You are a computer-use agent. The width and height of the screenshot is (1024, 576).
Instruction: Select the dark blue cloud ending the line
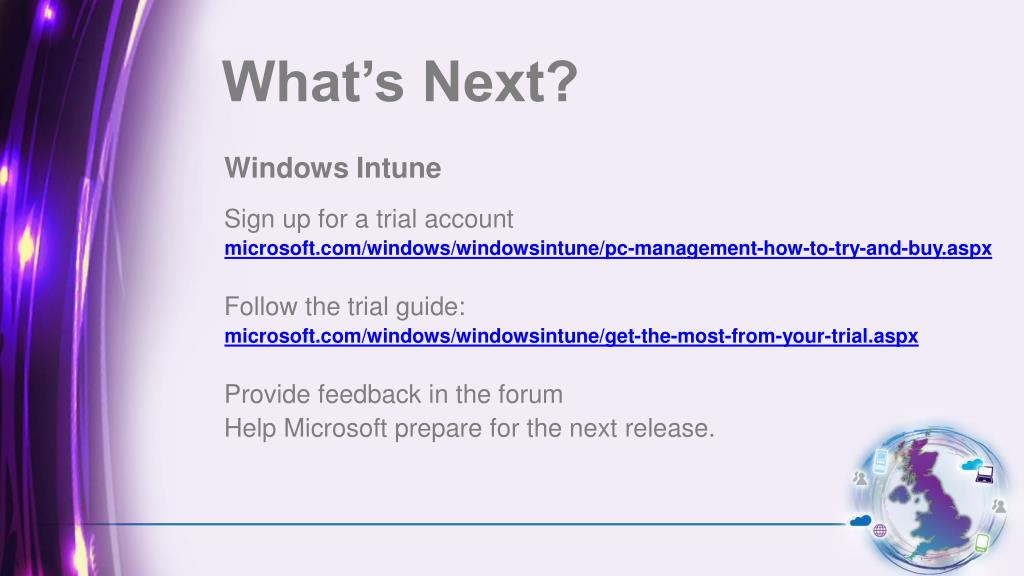tap(861, 520)
